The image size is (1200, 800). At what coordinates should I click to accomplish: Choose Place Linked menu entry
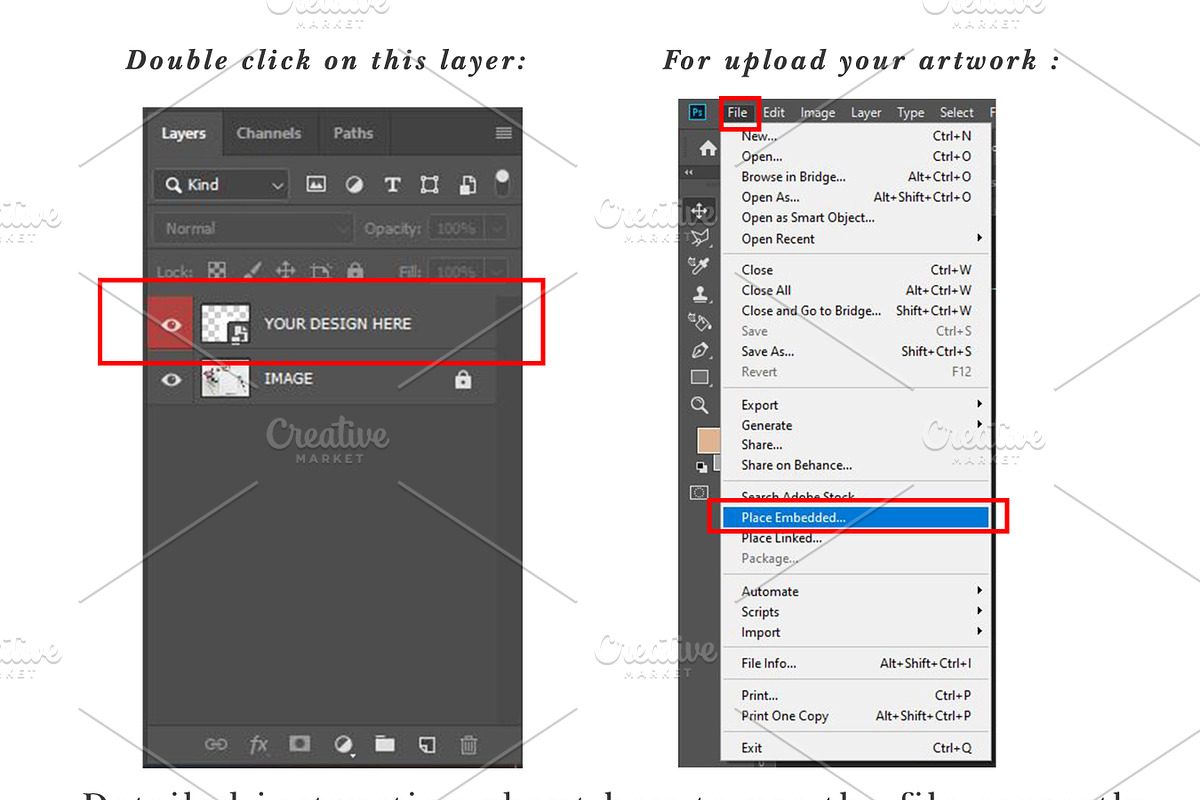click(x=855, y=538)
